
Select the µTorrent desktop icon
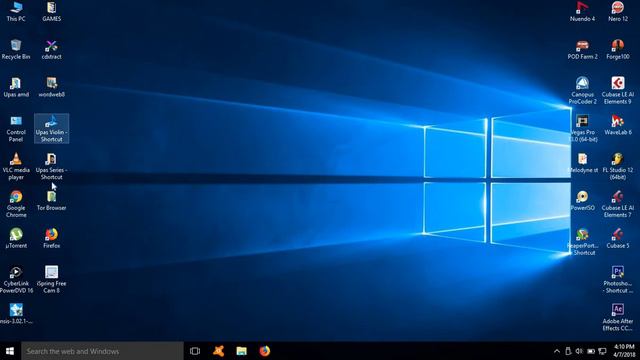coord(16,239)
